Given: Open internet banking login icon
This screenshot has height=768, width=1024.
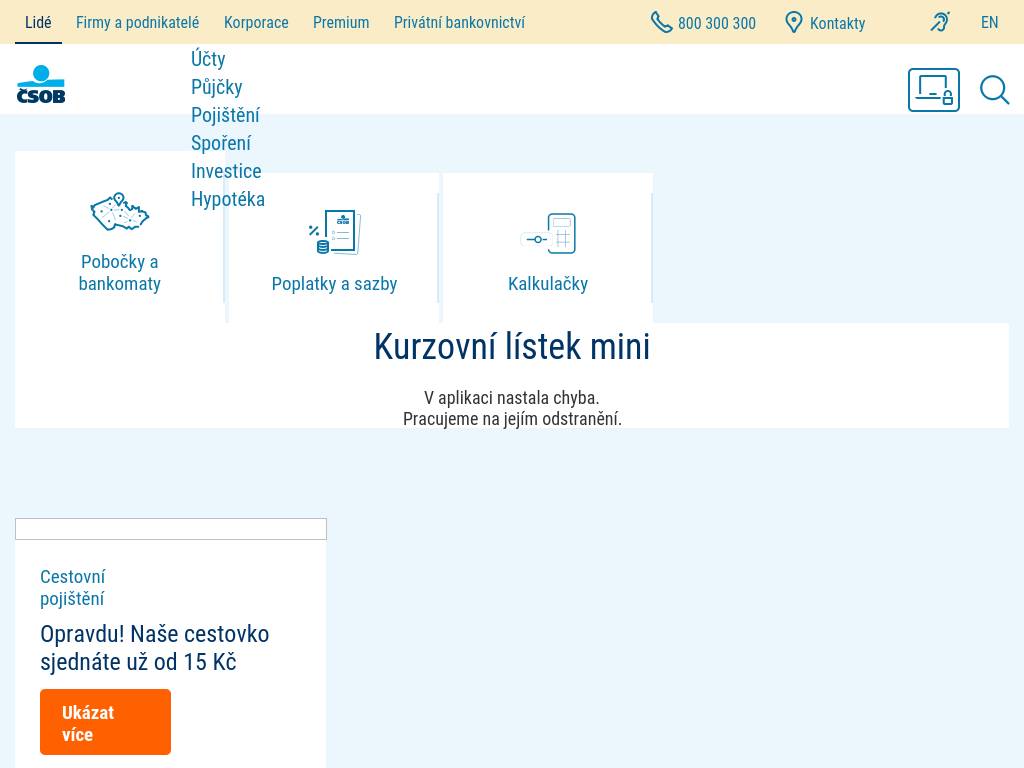Looking at the screenshot, I should 933,90.
